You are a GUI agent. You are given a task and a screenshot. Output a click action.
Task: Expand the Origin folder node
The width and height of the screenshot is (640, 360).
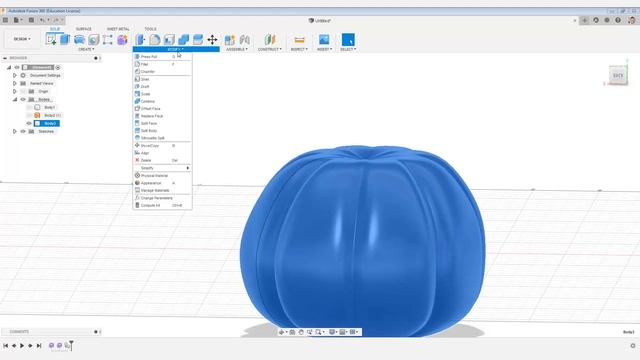(x=15, y=91)
